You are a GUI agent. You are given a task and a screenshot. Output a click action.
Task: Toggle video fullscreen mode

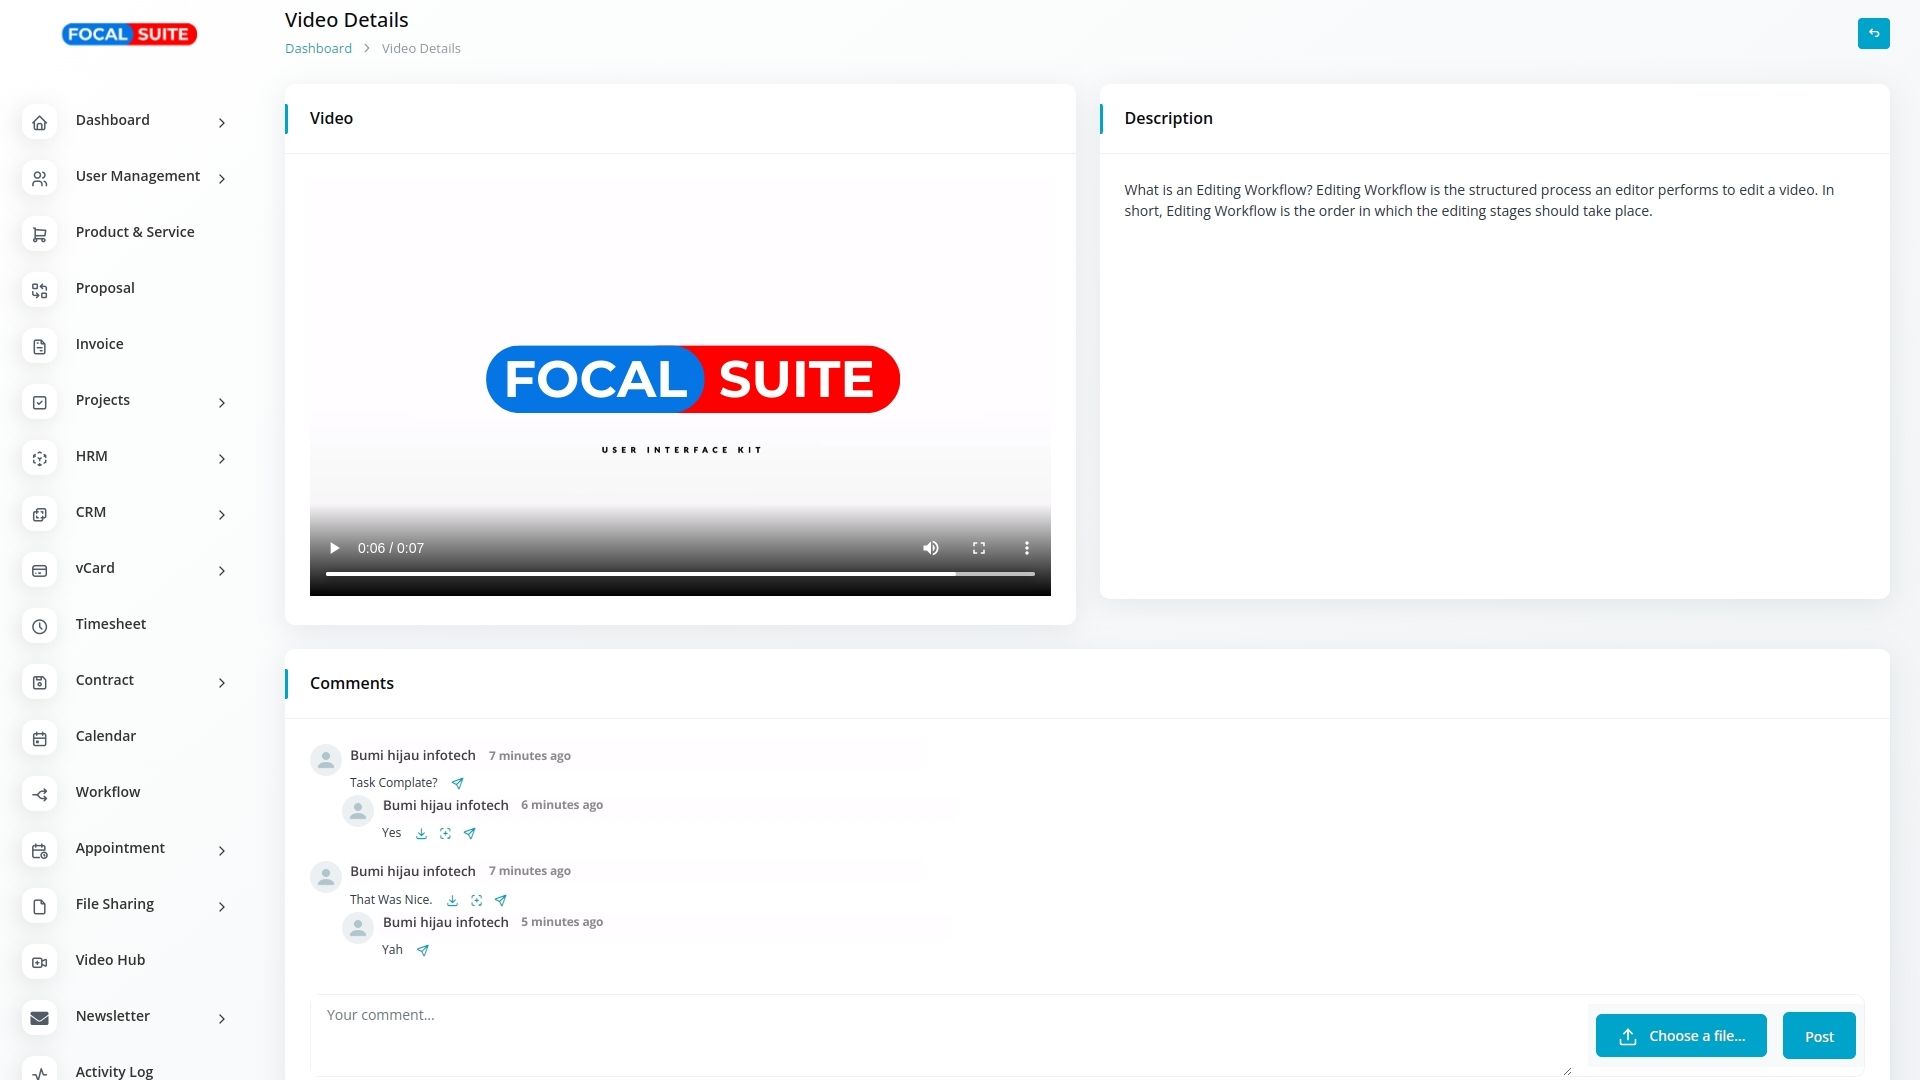point(978,548)
